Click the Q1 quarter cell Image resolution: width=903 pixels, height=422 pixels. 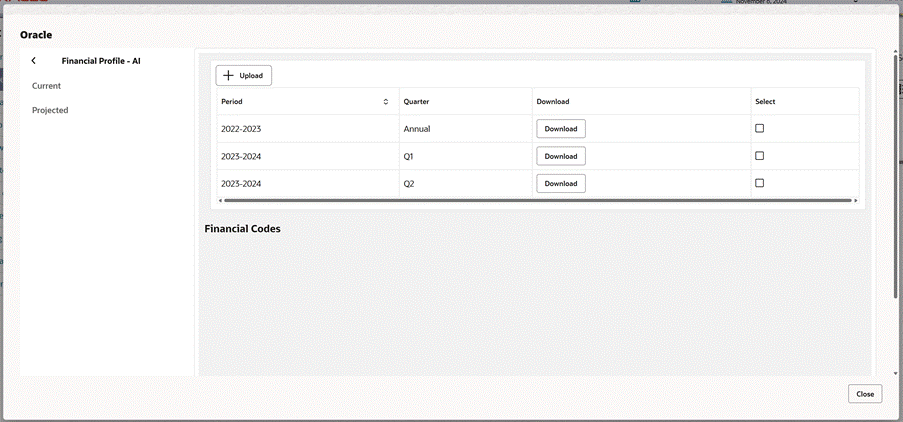(465, 156)
